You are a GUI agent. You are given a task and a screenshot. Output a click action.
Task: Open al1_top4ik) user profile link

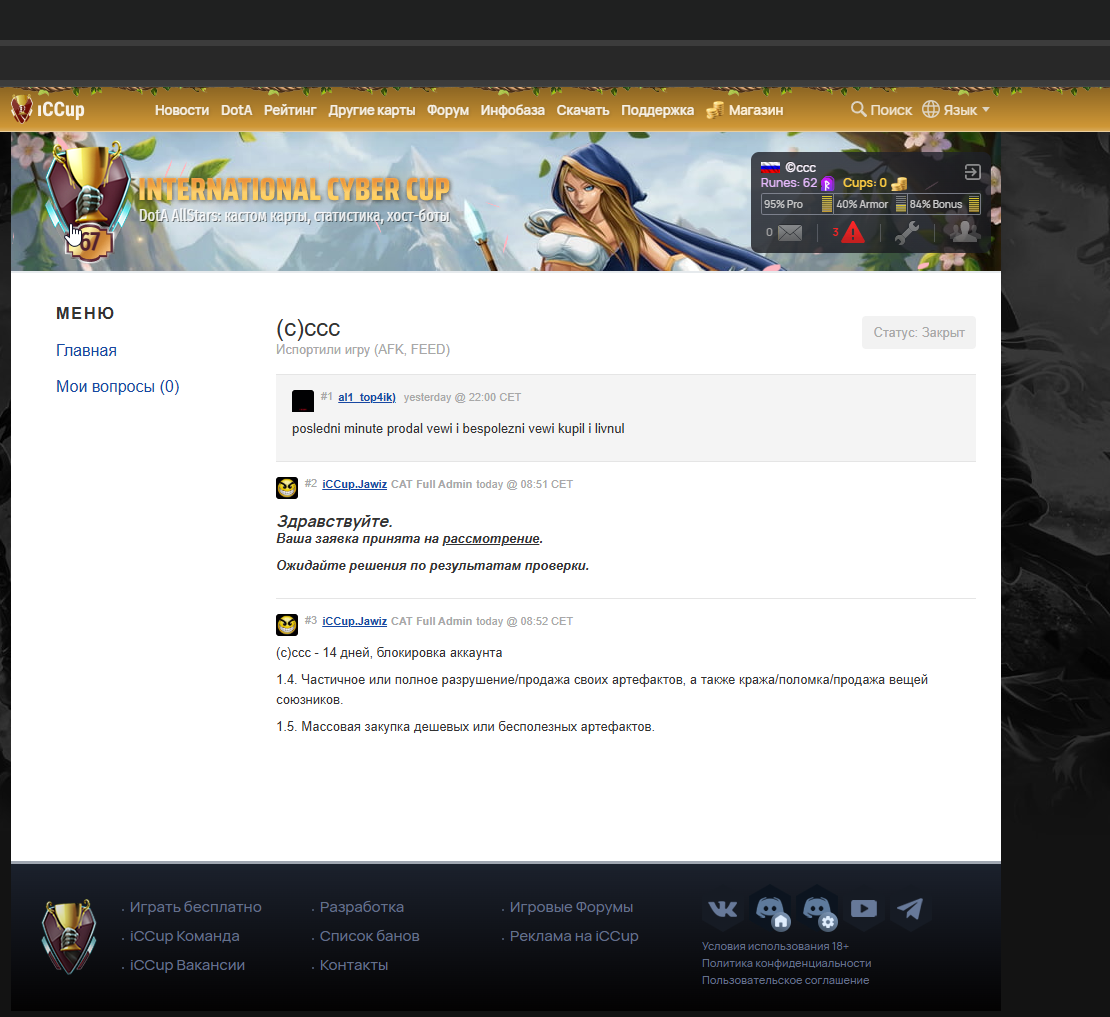(367, 397)
